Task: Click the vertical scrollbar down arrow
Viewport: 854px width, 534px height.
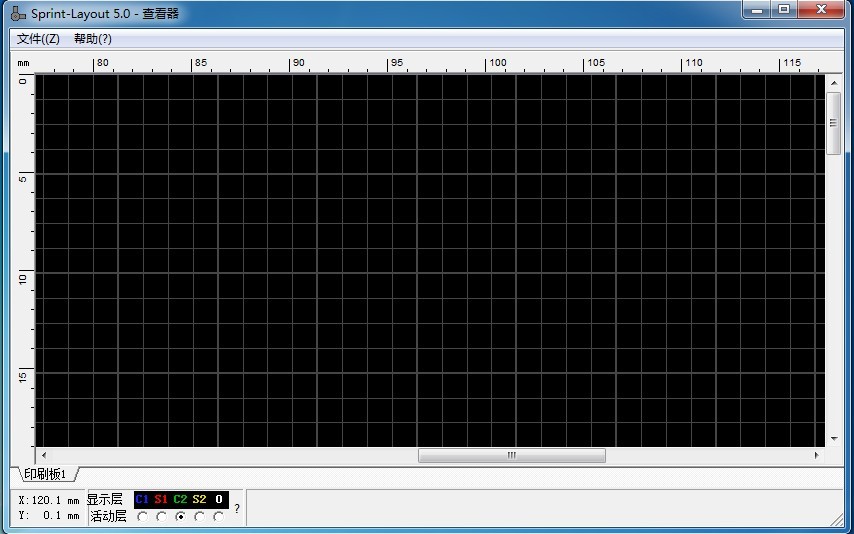Action: pyautogui.click(x=834, y=438)
